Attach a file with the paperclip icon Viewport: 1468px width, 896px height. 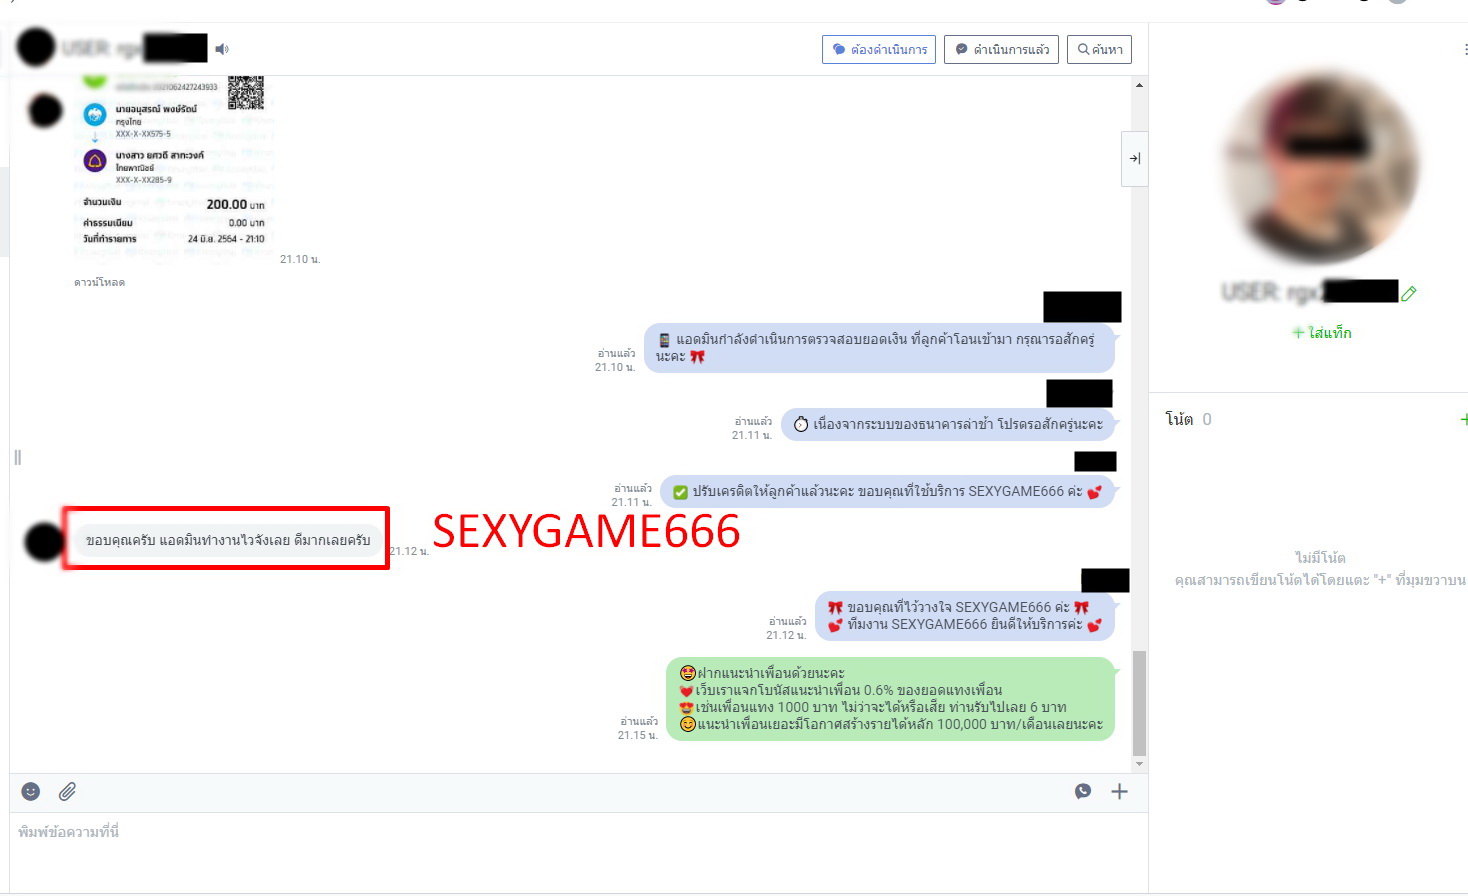coord(67,791)
